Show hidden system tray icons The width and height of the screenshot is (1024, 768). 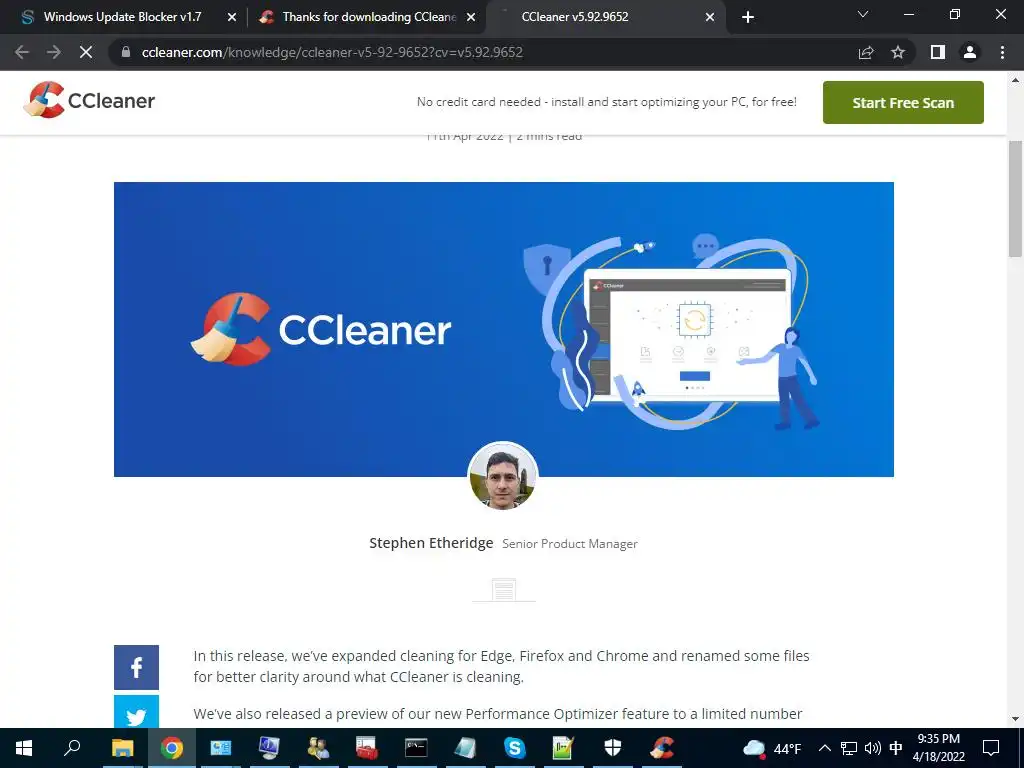point(825,748)
